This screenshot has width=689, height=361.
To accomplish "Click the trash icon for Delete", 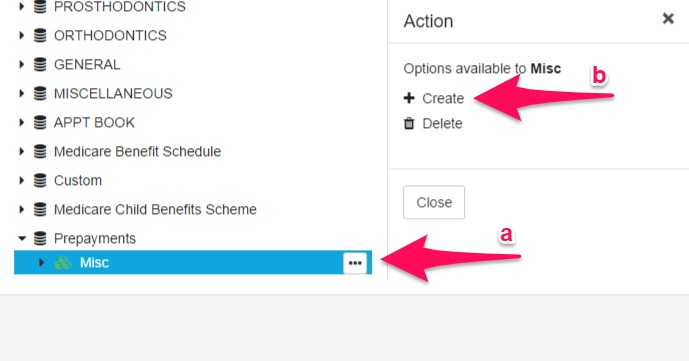I will pyautogui.click(x=409, y=123).
